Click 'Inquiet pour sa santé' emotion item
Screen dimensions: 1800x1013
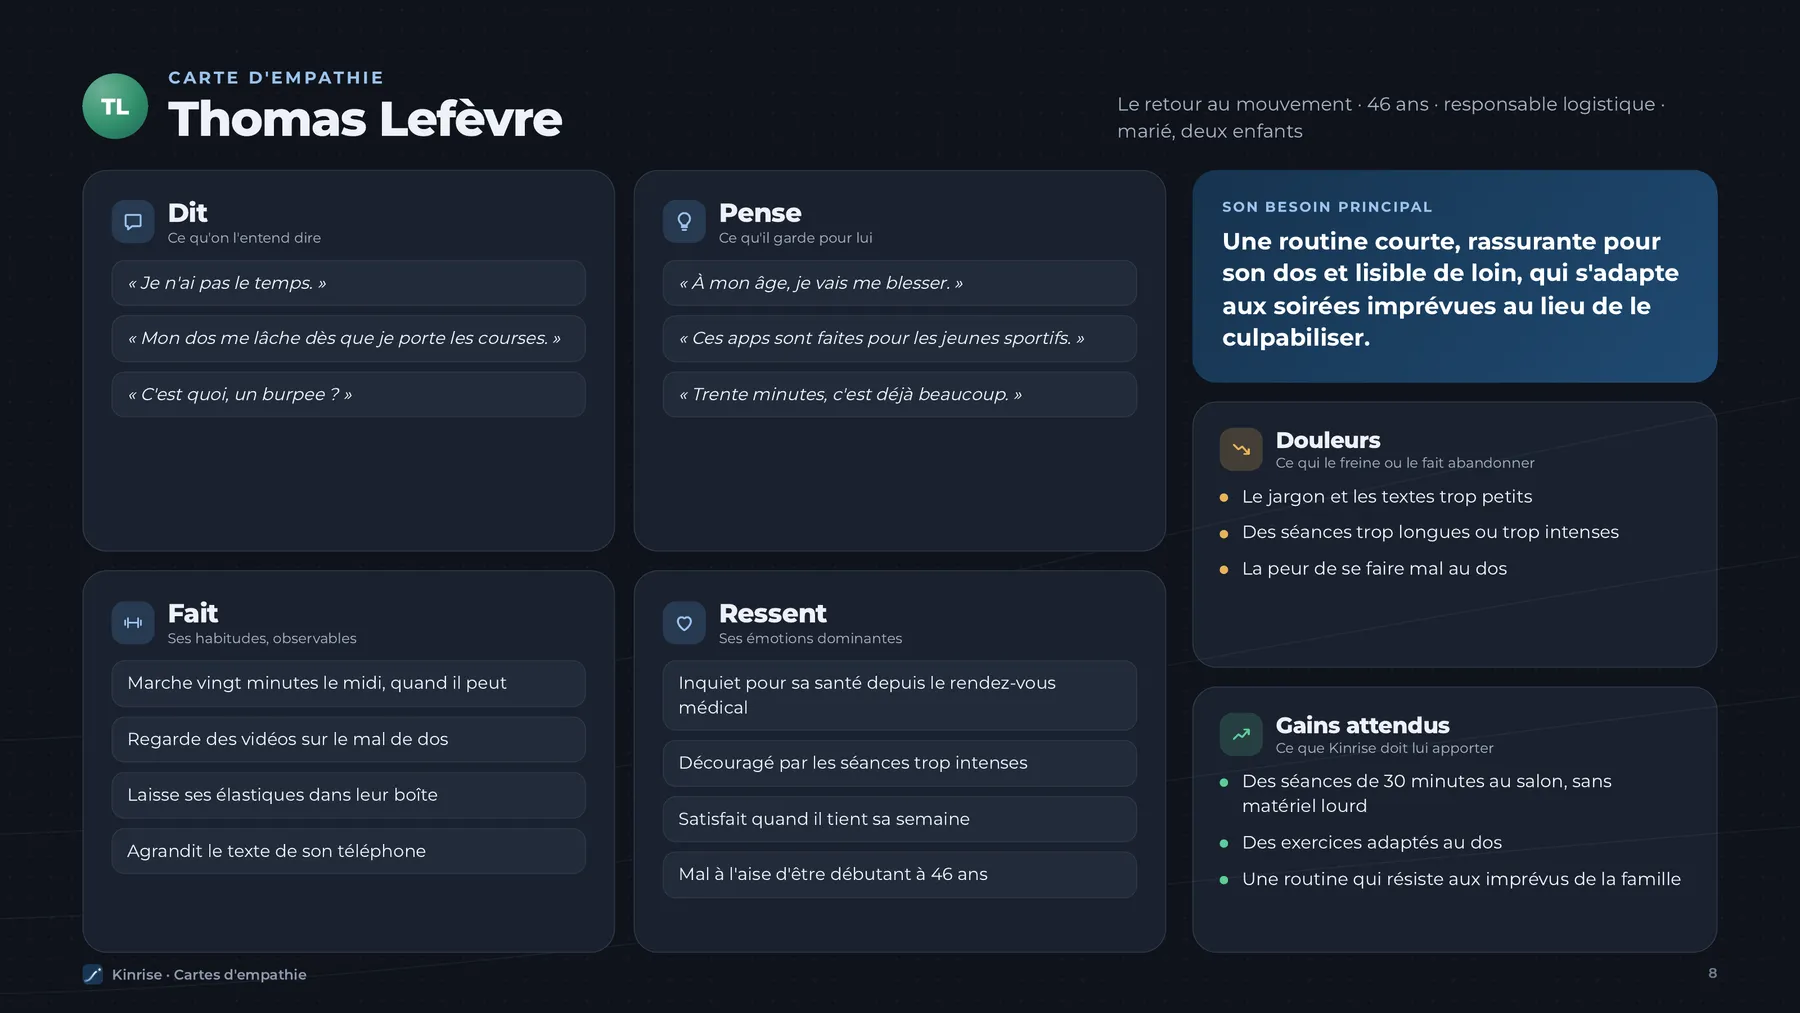point(900,695)
